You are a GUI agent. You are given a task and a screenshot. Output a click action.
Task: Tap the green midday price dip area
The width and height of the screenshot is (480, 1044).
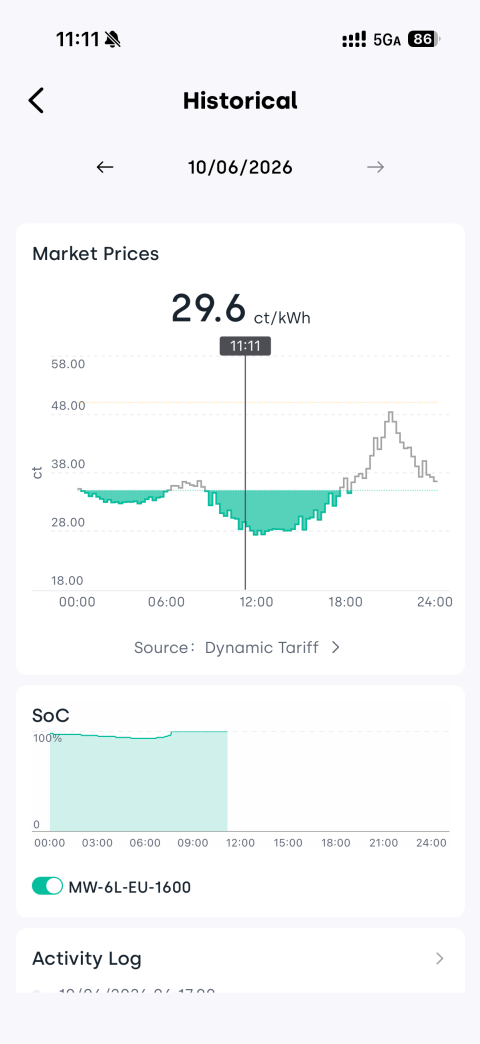pyautogui.click(x=273, y=509)
